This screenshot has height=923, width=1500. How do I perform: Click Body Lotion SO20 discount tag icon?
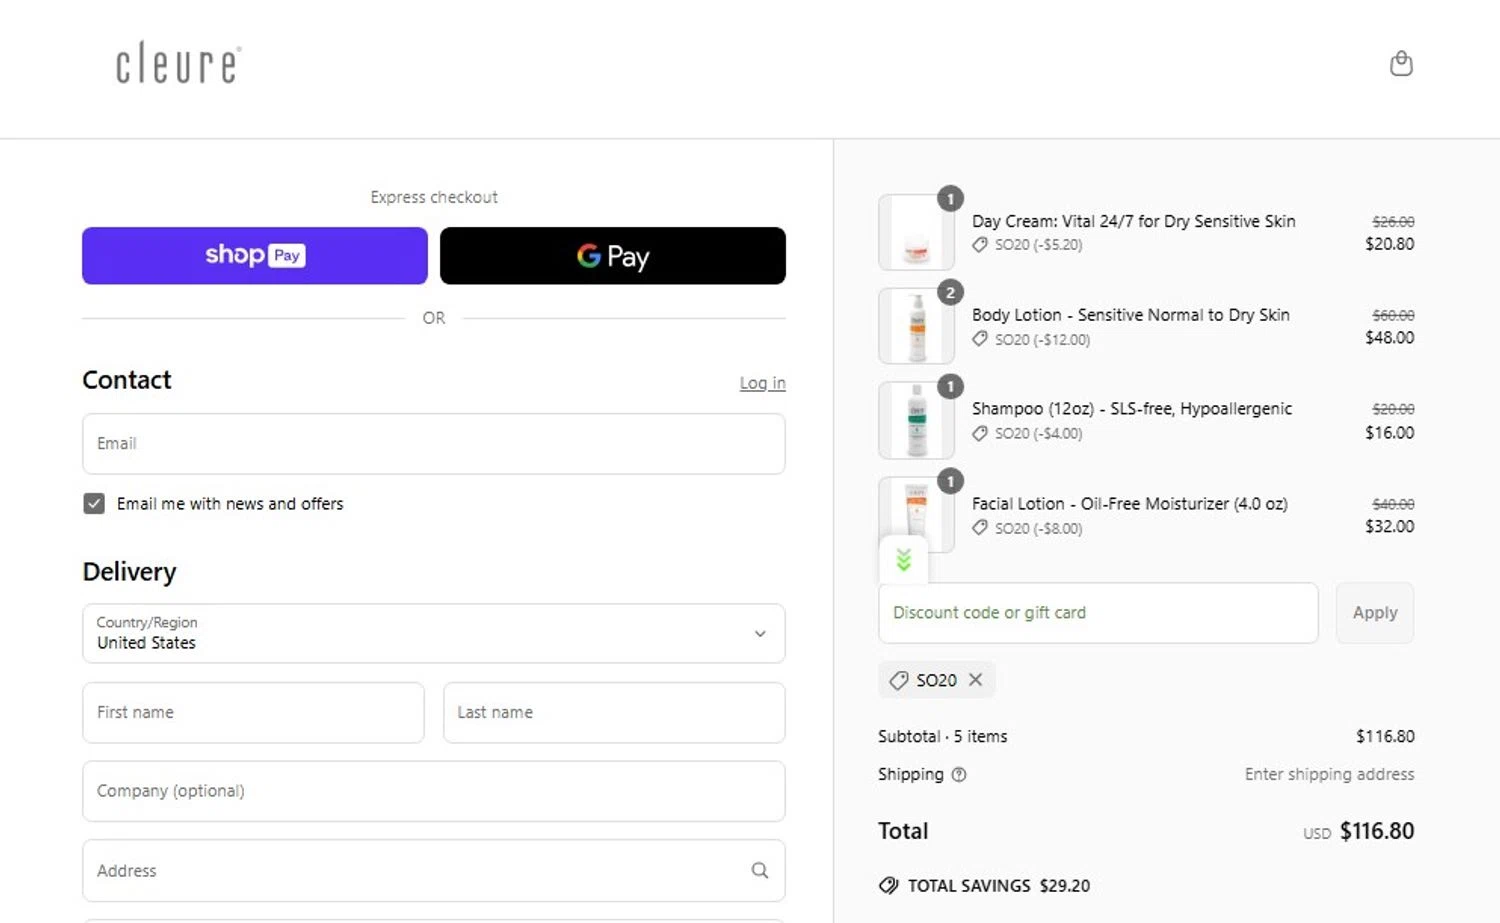980,339
